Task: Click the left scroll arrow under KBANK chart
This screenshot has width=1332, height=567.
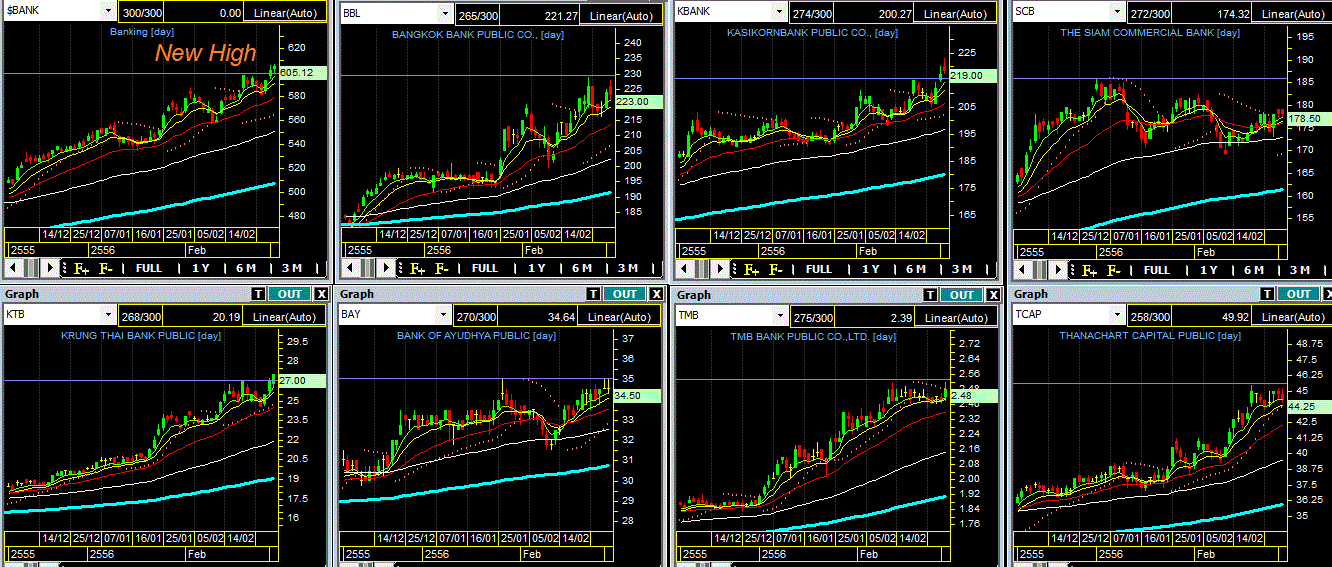Action: point(683,268)
